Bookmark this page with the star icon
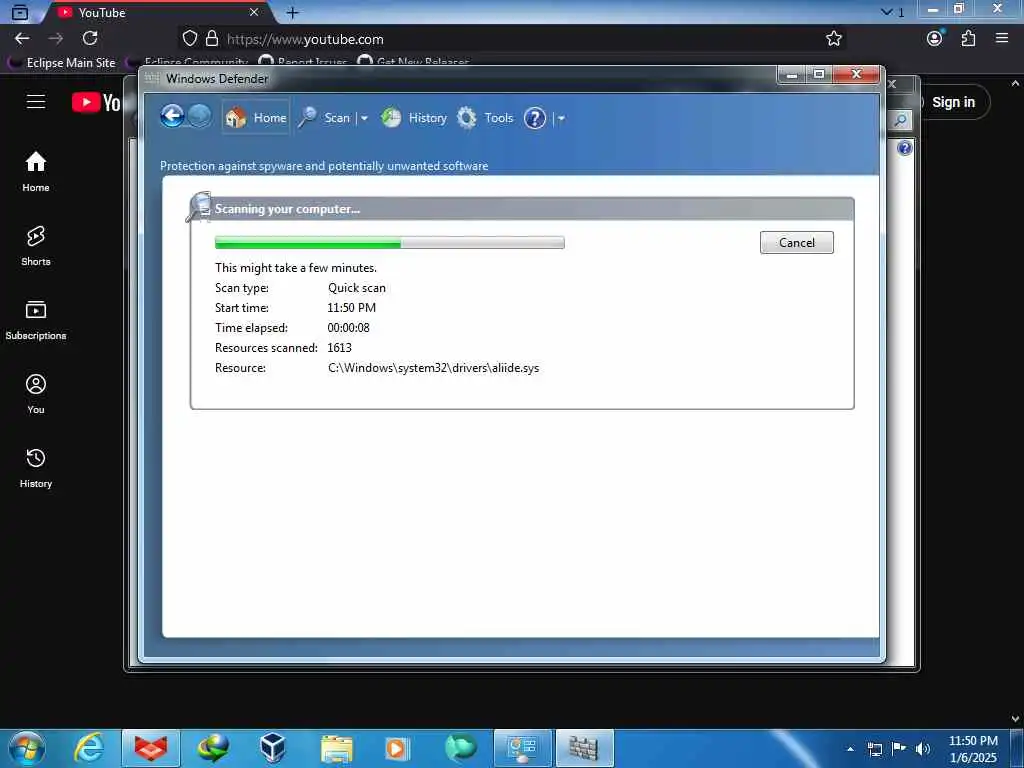Screen dimensions: 1024x768 tap(833, 39)
